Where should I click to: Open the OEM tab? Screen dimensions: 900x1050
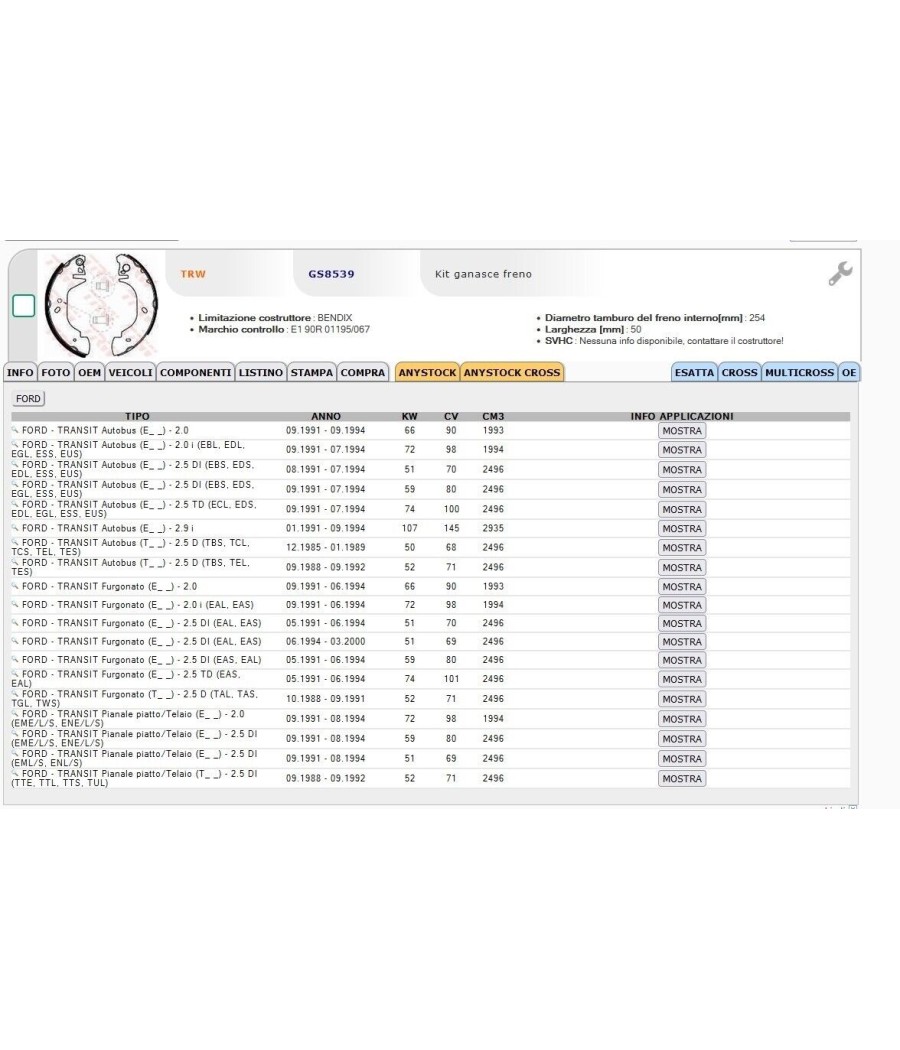point(89,372)
